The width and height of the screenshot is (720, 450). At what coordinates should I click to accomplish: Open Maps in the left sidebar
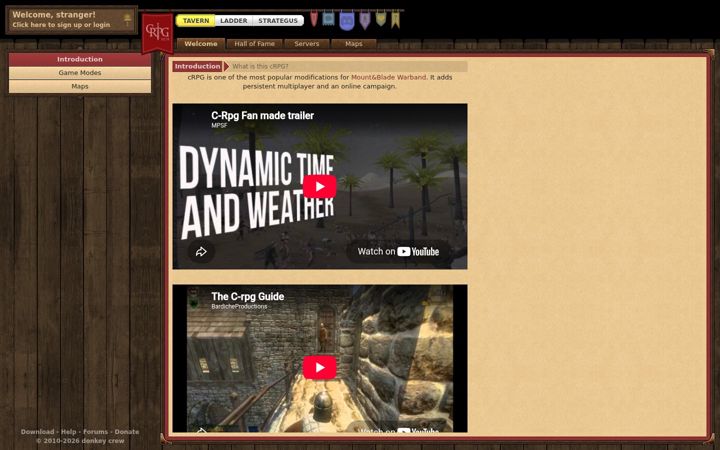[x=80, y=86]
